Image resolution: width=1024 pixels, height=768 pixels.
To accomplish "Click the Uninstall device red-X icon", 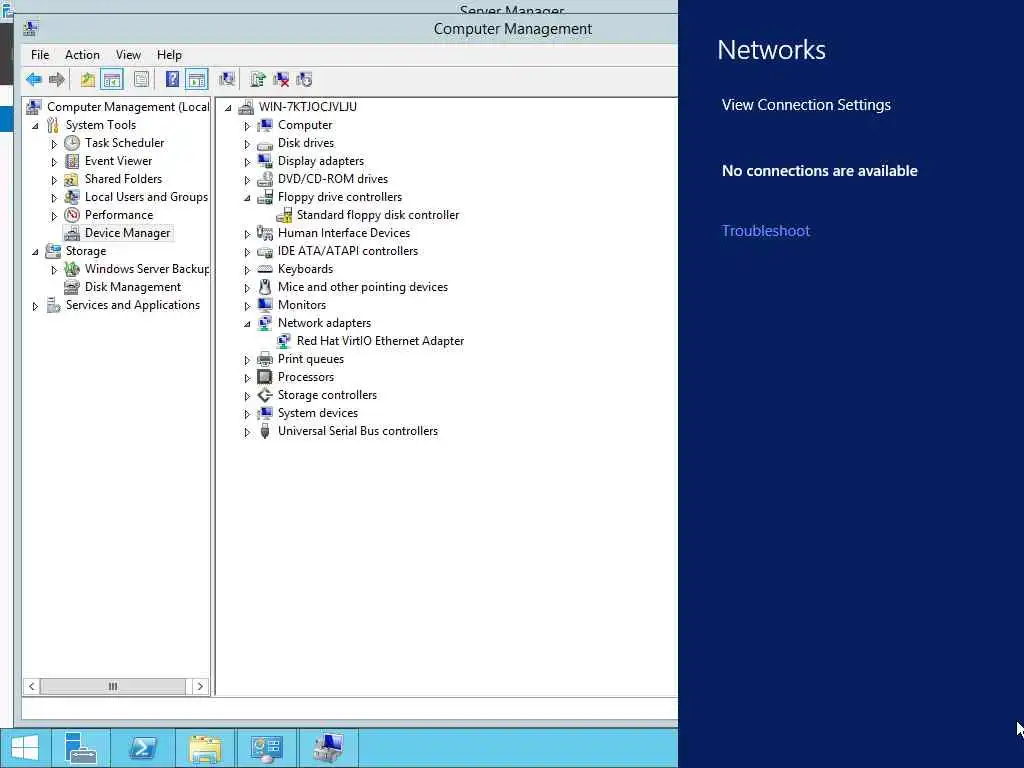I will pos(281,80).
